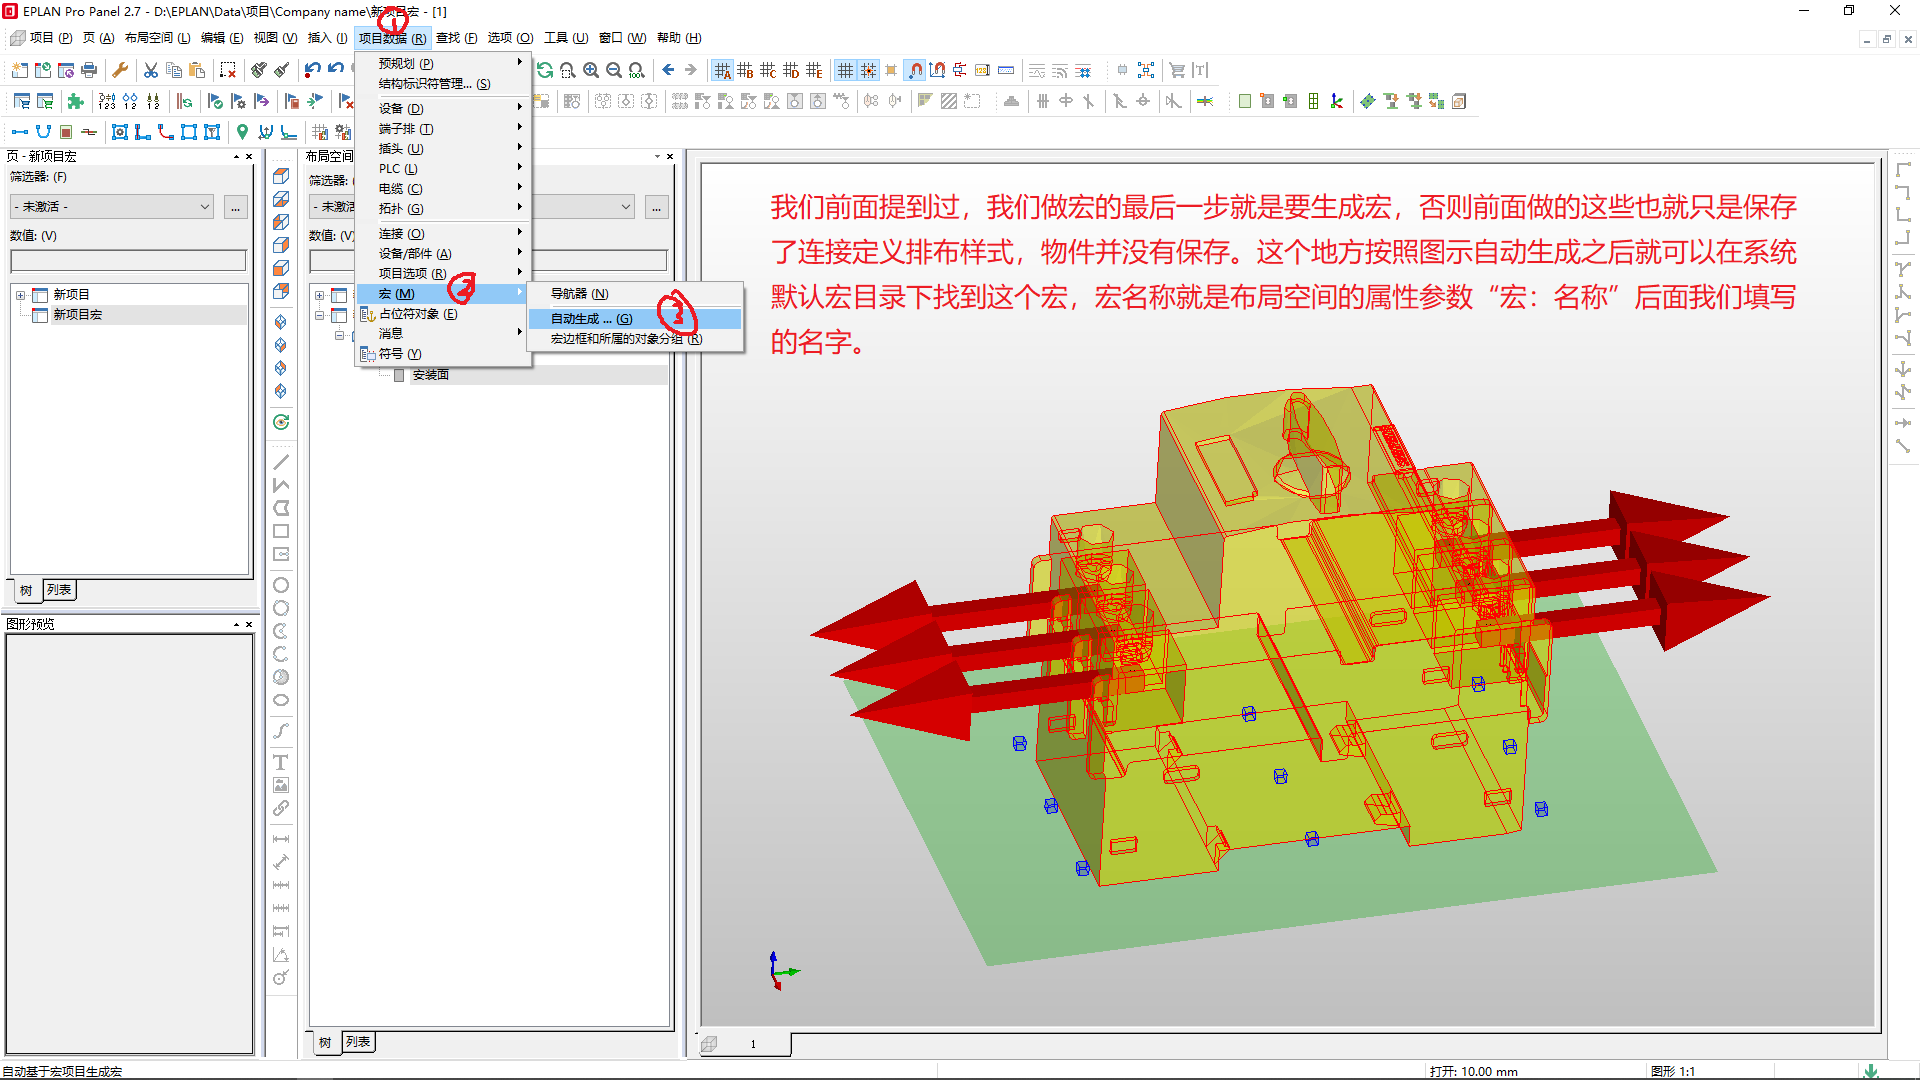Toggle grid display A in the toolbar
The image size is (1920, 1080).
[723, 70]
